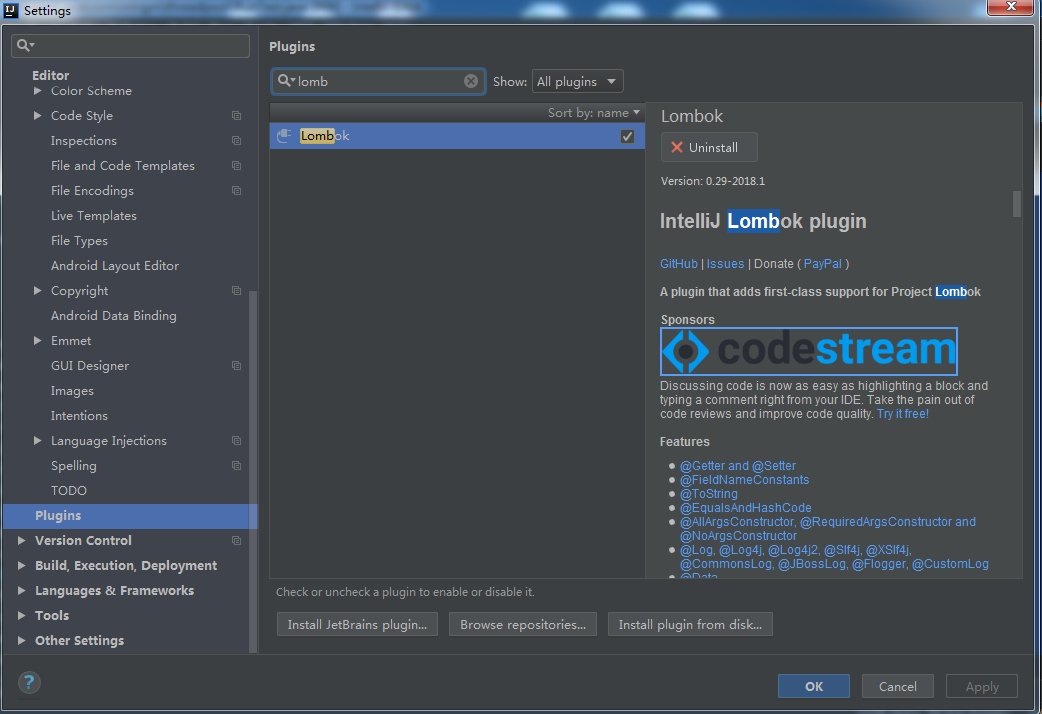This screenshot has height=714, width=1042.
Task: Click project-level icon next to GUI Designer
Action: [236, 366]
